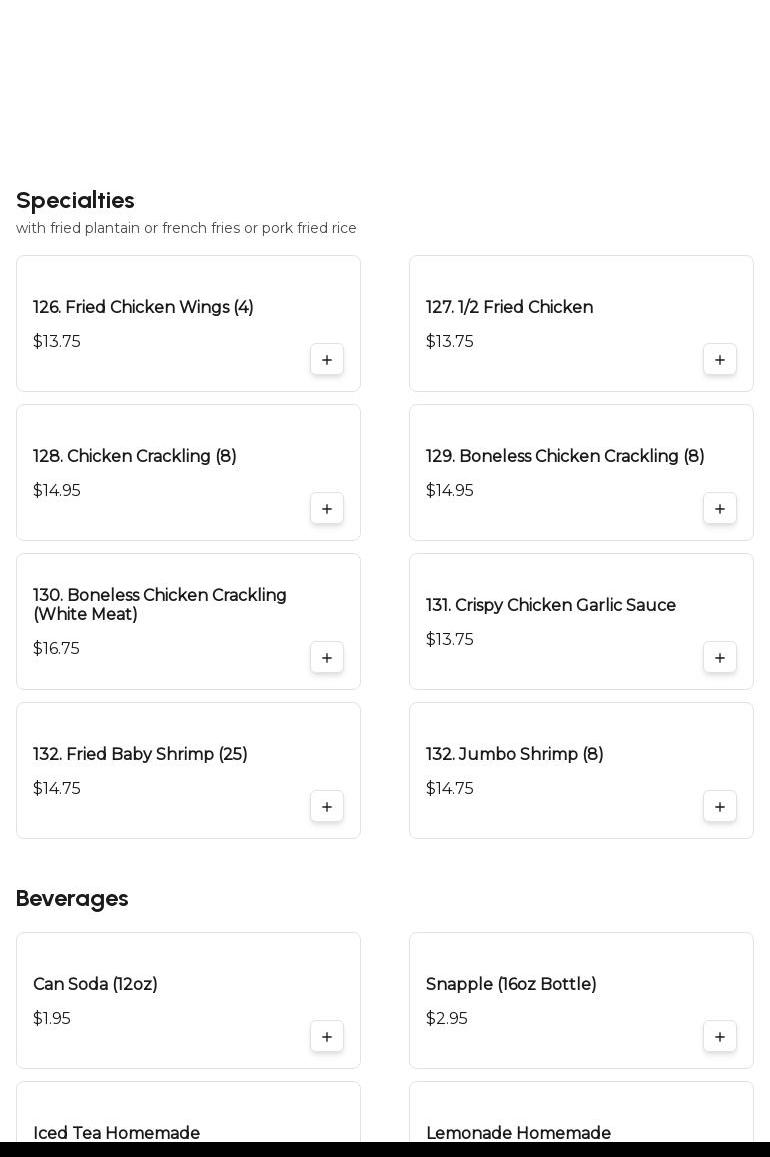Add Snapple (16oz Bottle) to order
The width and height of the screenshot is (770, 1157).
720,1037
